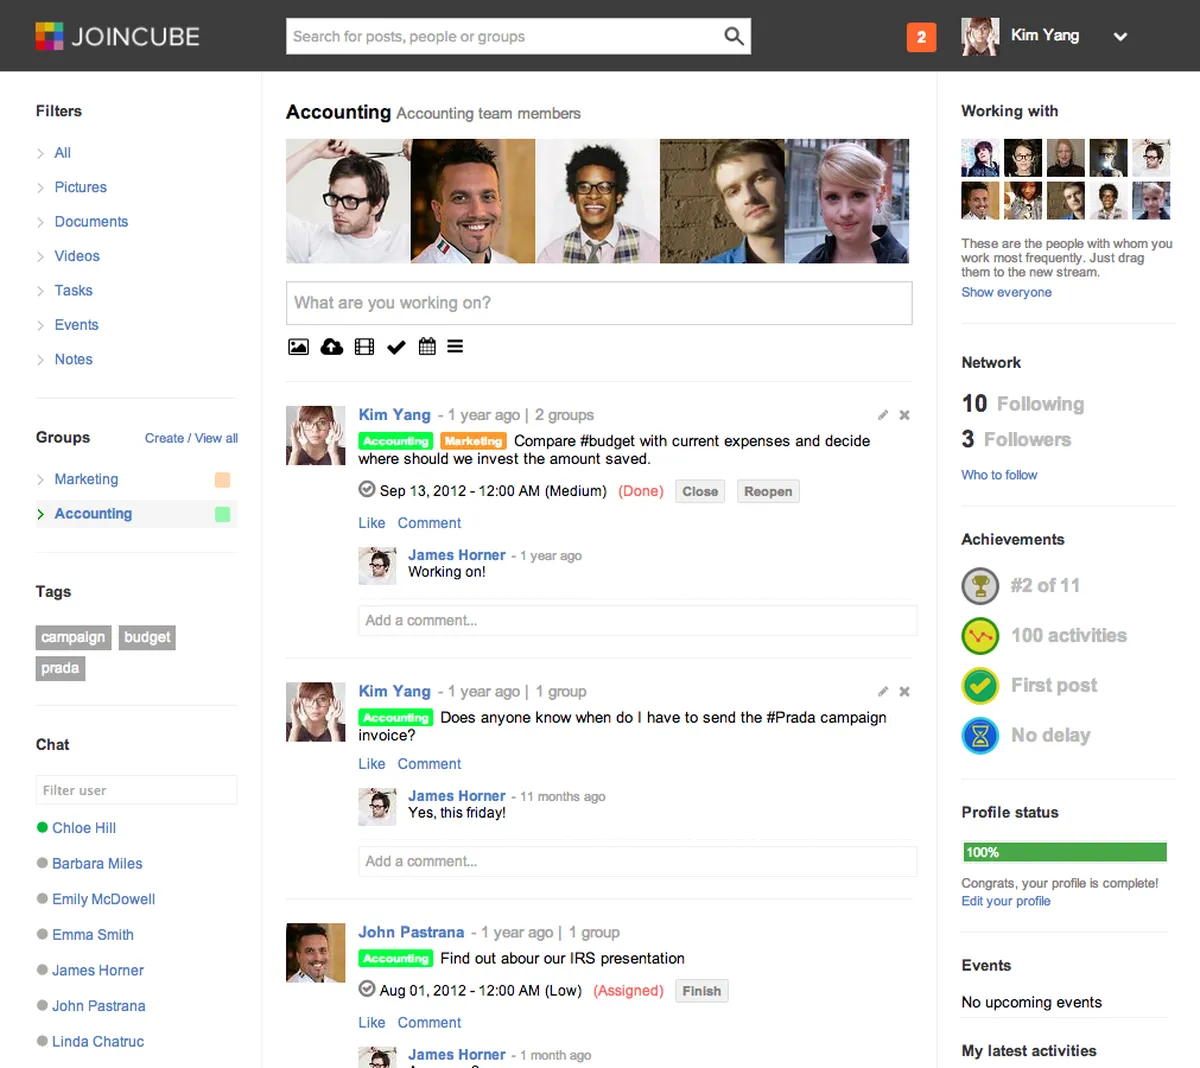
Task: Filter stream by Pictures
Action: click(80, 187)
